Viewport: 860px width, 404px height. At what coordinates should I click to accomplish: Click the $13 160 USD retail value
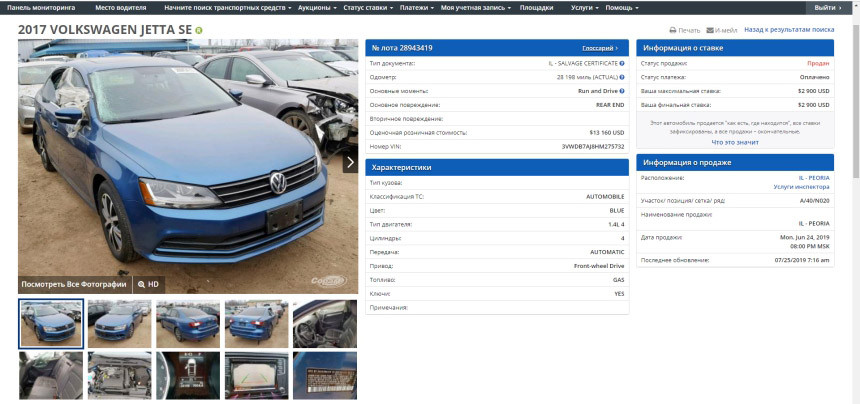click(x=607, y=133)
